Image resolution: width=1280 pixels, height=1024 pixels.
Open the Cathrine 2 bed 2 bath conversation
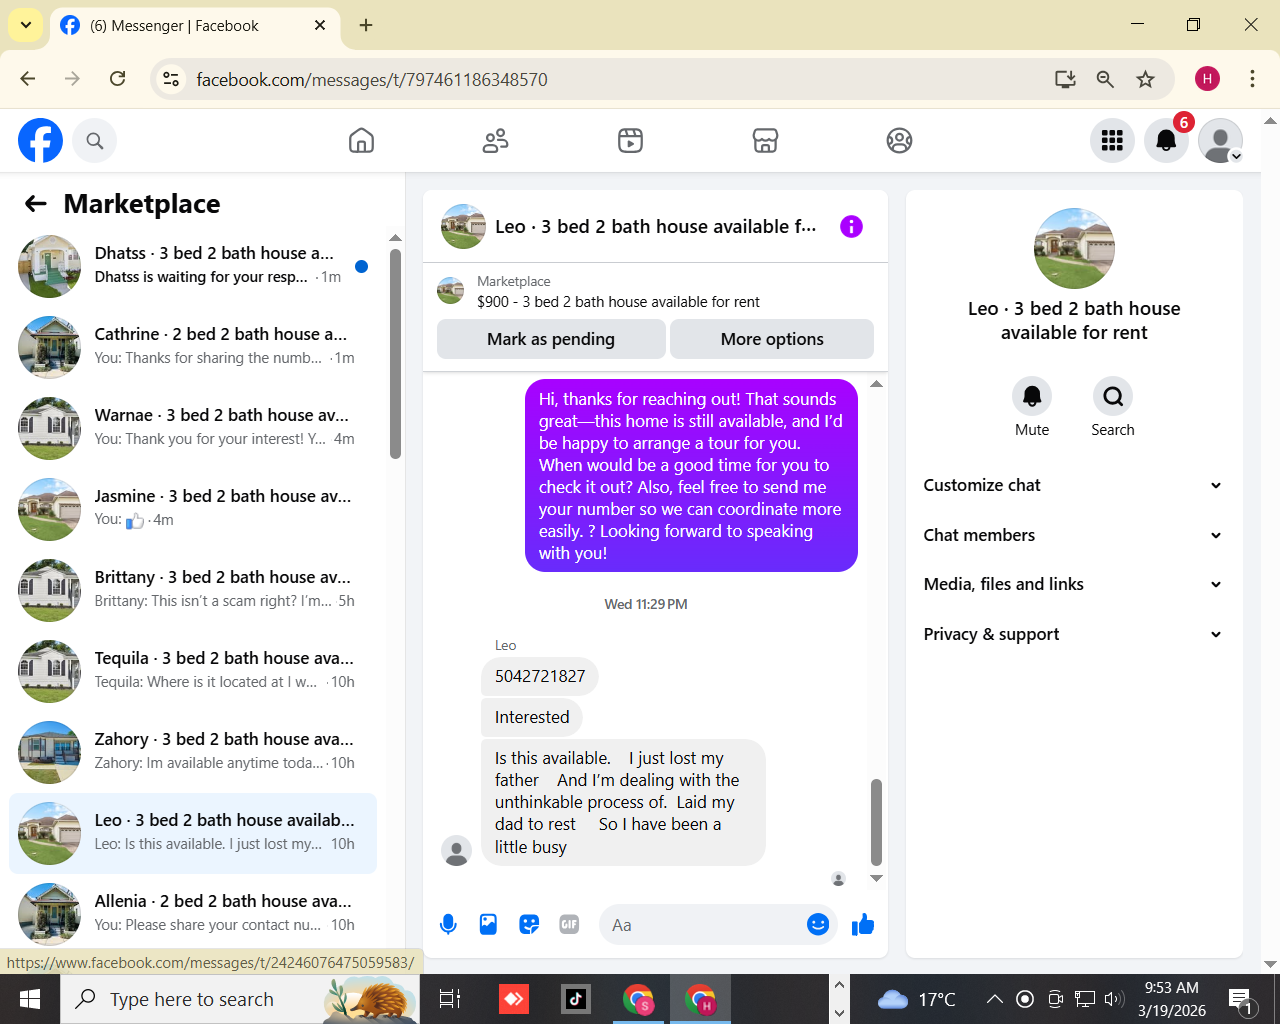click(193, 347)
